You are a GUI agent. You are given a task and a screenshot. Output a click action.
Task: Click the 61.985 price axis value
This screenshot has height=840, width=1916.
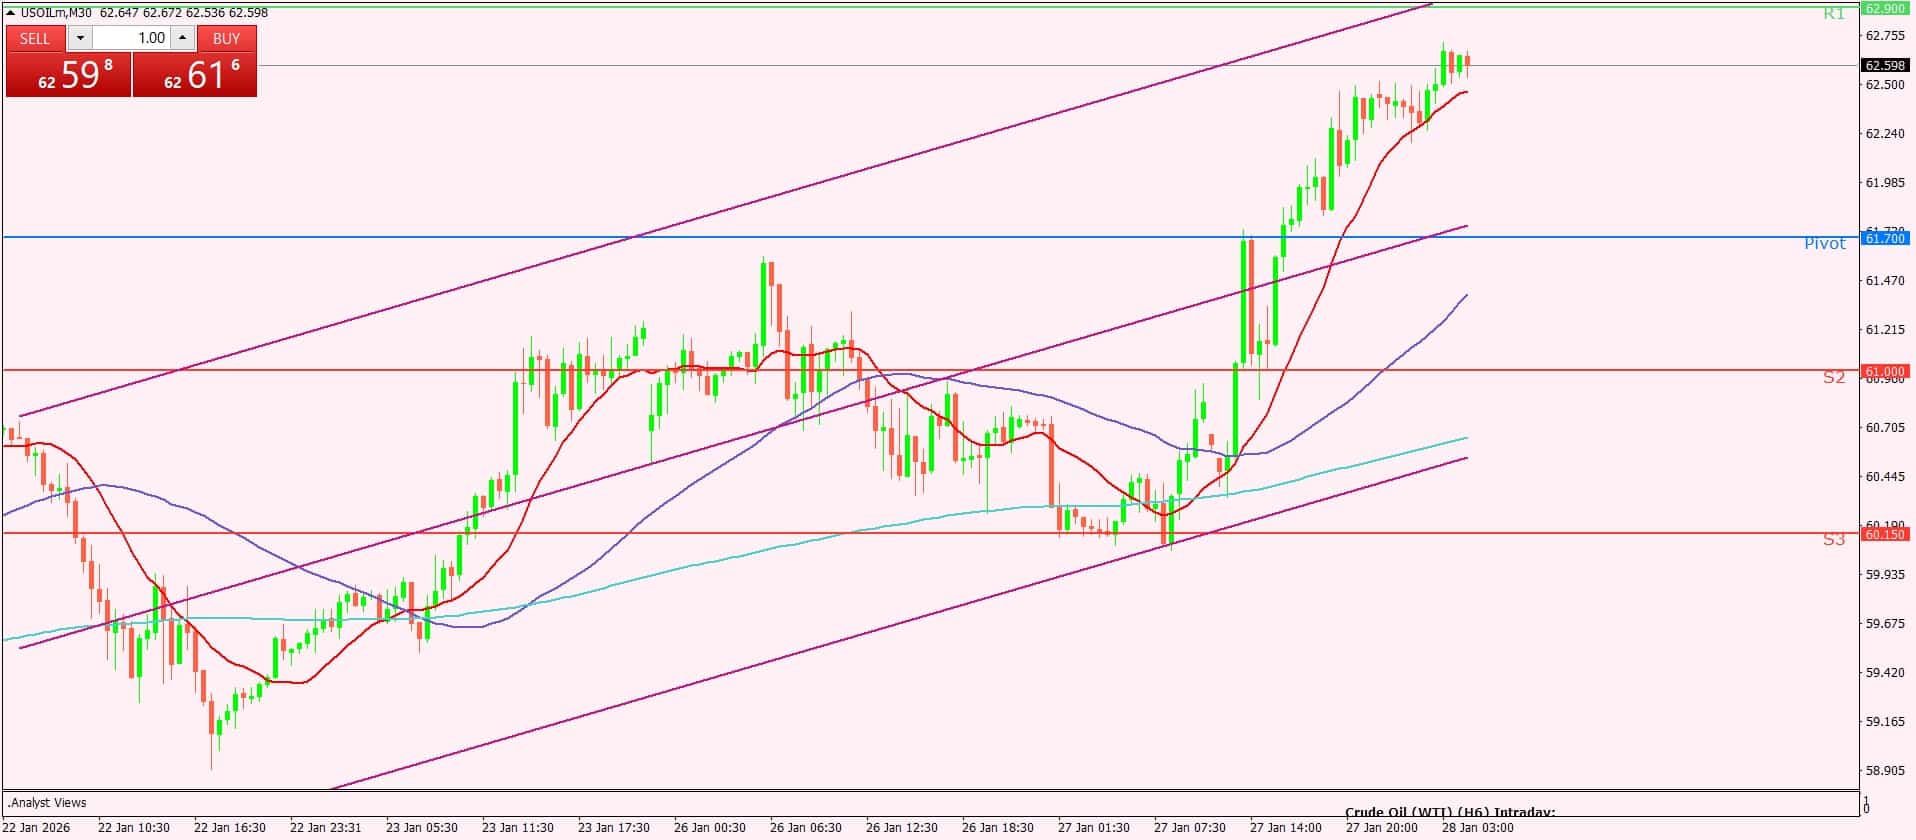(x=1886, y=183)
